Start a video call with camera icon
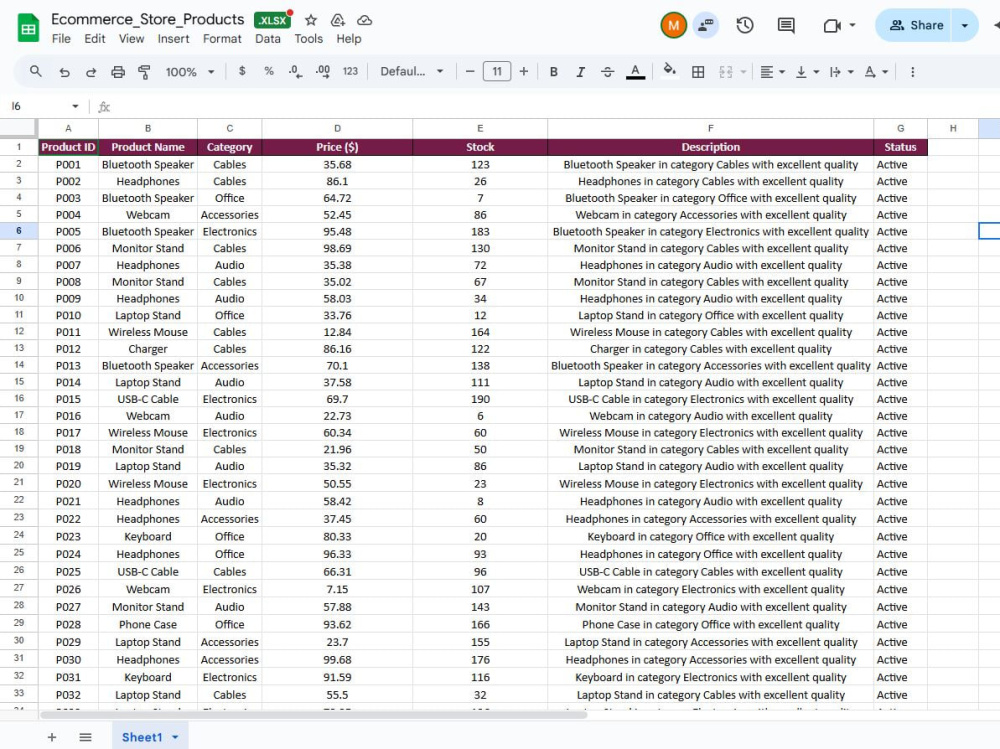 tap(832, 26)
